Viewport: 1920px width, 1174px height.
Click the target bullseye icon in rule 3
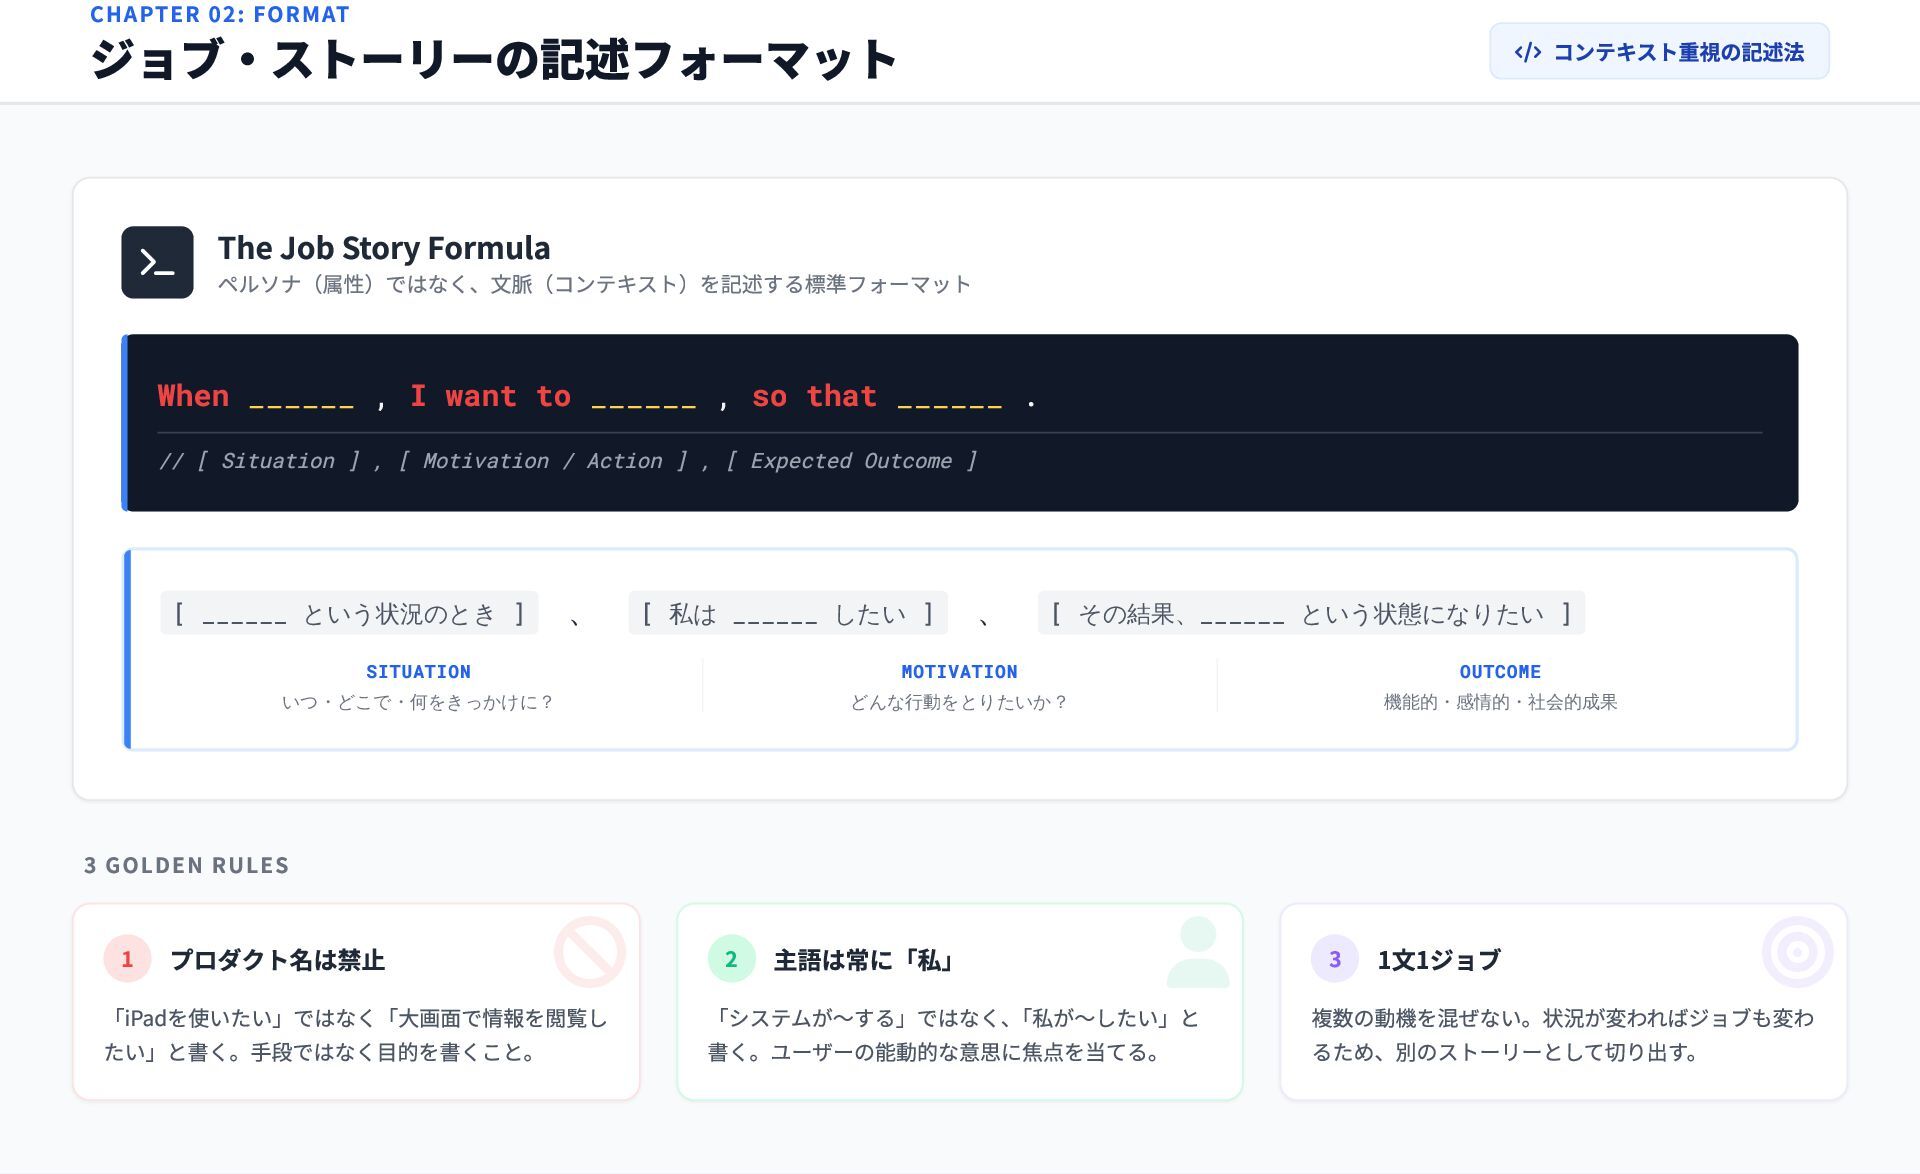pos(1797,952)
